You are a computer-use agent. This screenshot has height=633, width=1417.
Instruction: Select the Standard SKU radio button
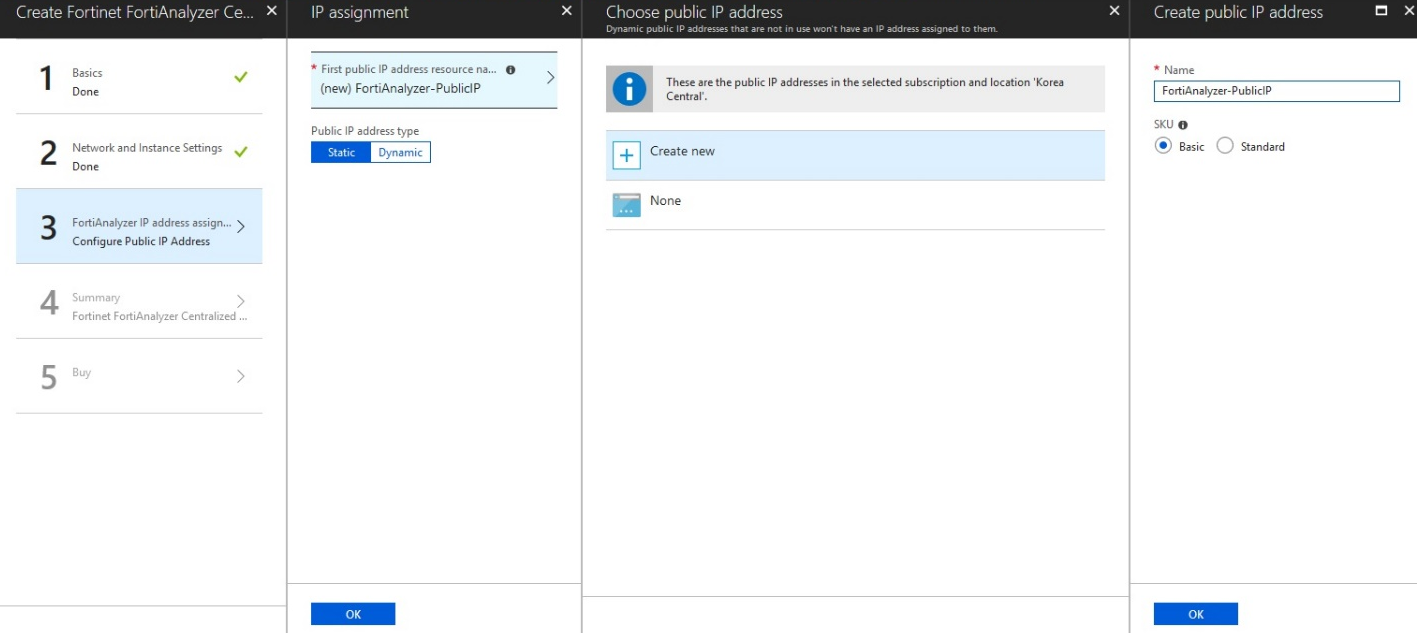pos(1225,146)
